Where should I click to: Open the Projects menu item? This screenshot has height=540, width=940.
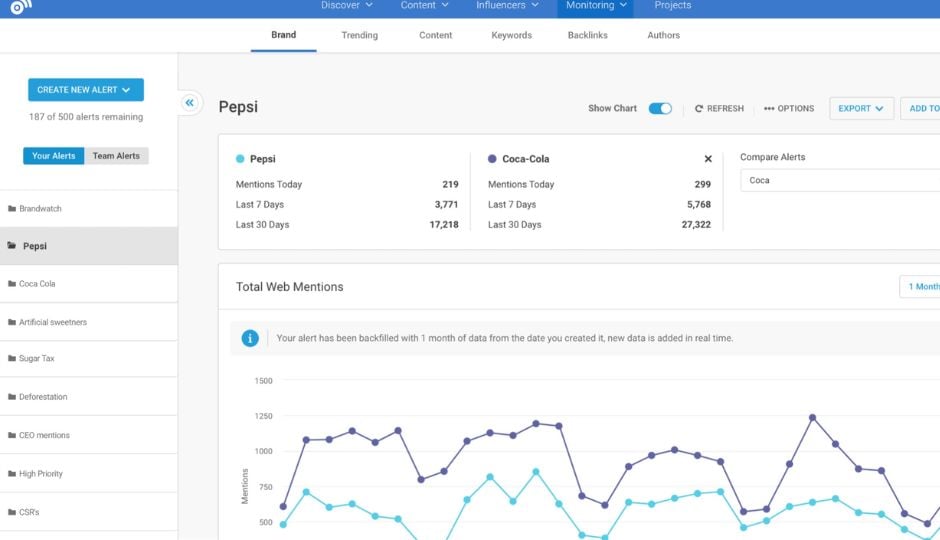click(x=673, y=5)
